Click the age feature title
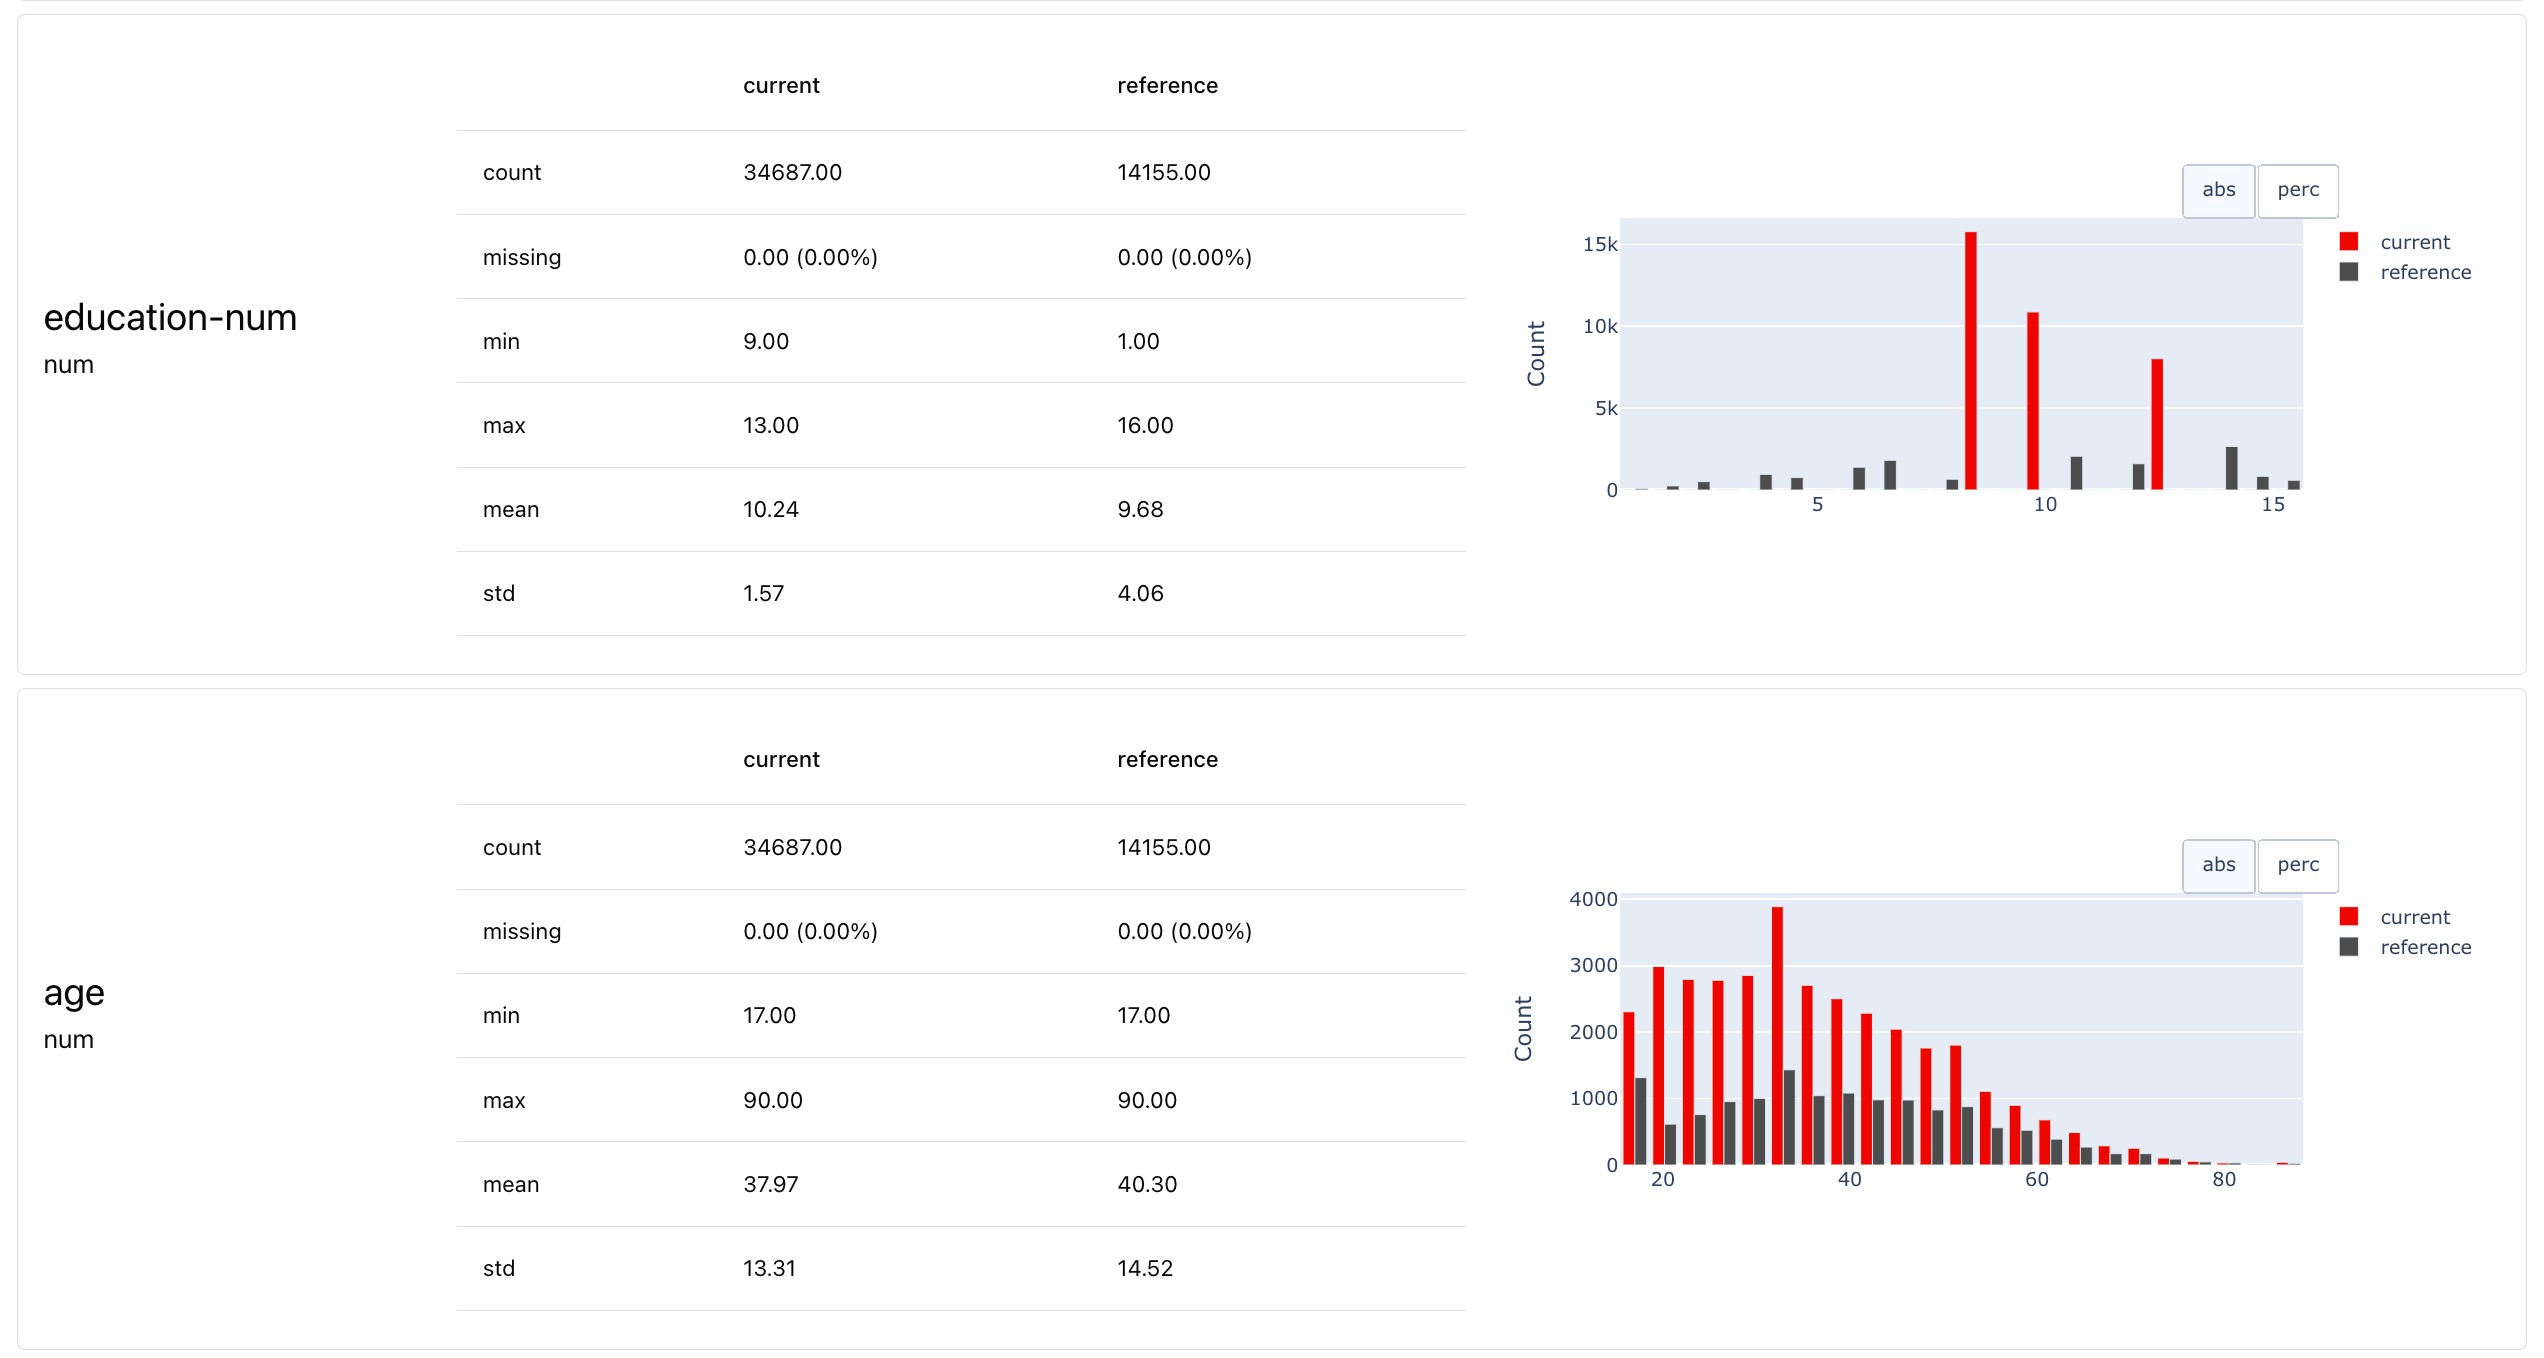The width and height of the screenshot is (2544, 1358). click(74, 993)
